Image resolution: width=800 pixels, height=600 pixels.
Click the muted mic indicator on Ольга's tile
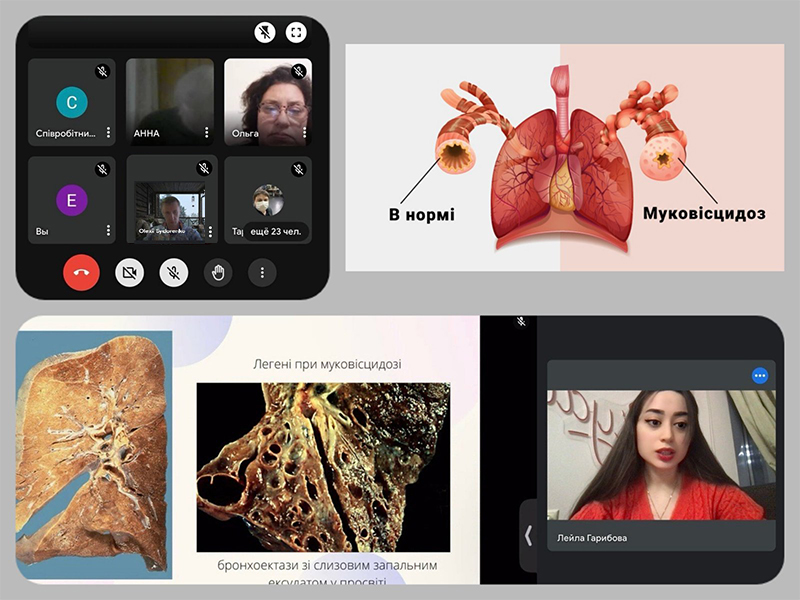[298, 72]
